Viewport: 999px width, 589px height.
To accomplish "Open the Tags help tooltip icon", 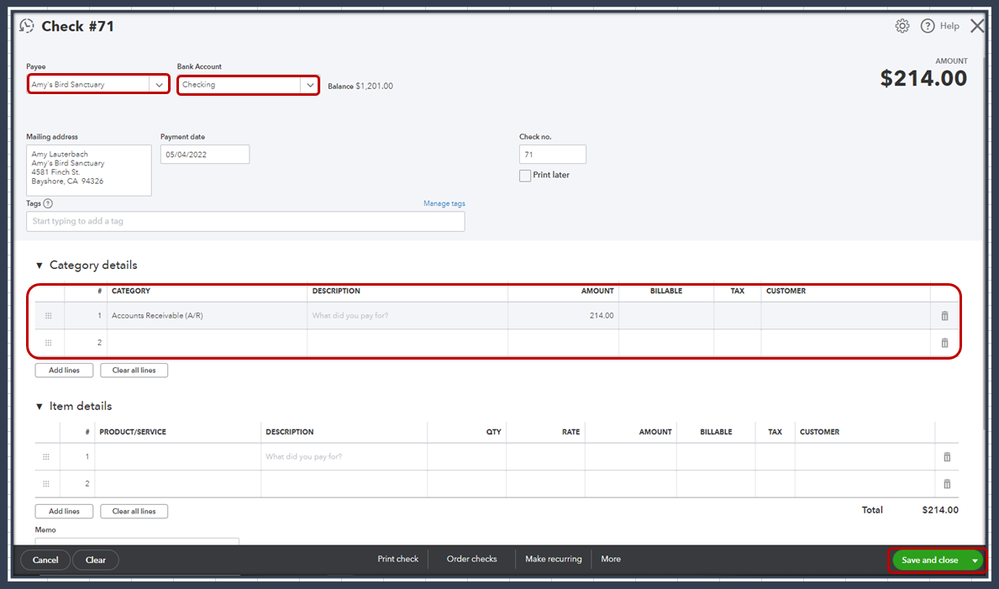I will click(48, 203).
